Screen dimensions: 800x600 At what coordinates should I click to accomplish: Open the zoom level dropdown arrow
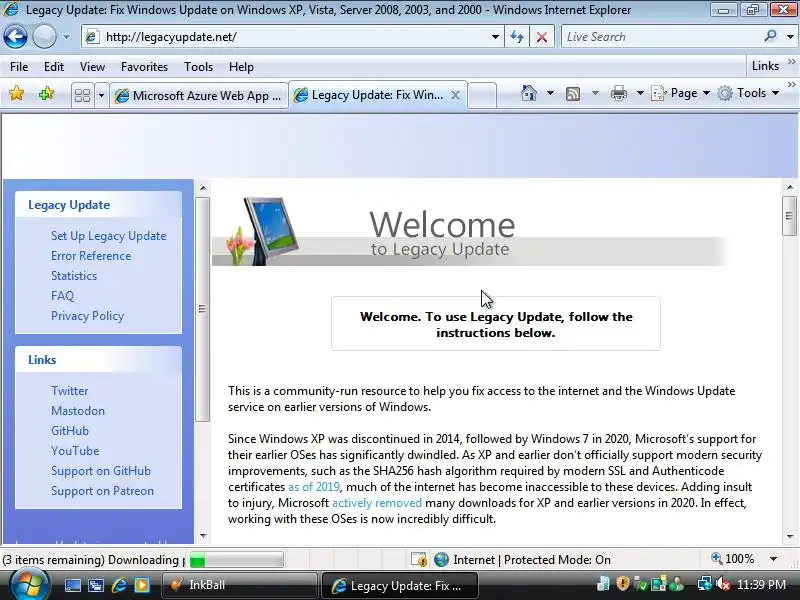point(773,559)
